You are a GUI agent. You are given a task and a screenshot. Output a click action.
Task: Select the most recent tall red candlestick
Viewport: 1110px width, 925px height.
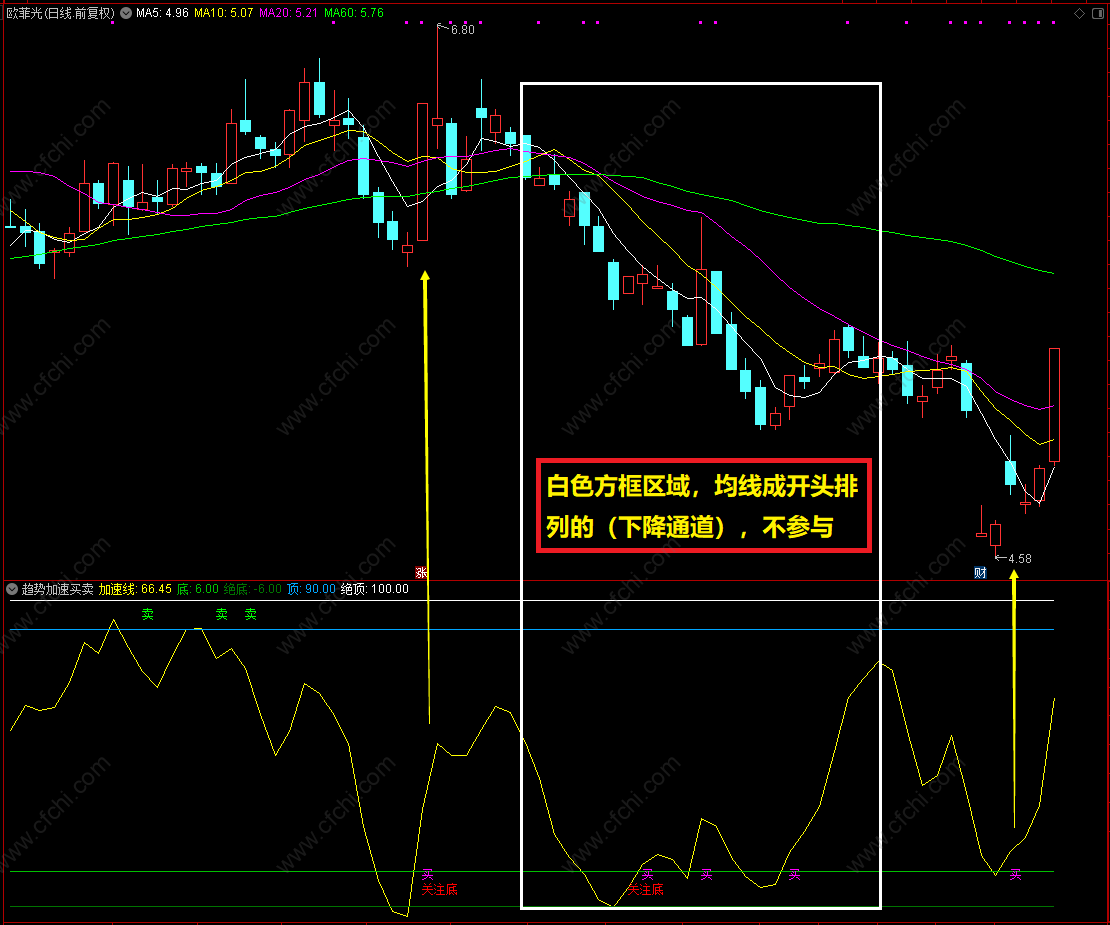[x=1054, y=405]
